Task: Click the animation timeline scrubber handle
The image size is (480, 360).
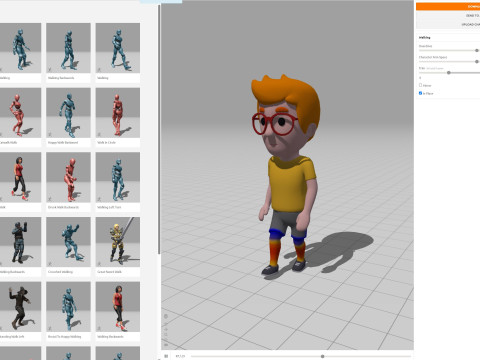Action: point(322,356)
